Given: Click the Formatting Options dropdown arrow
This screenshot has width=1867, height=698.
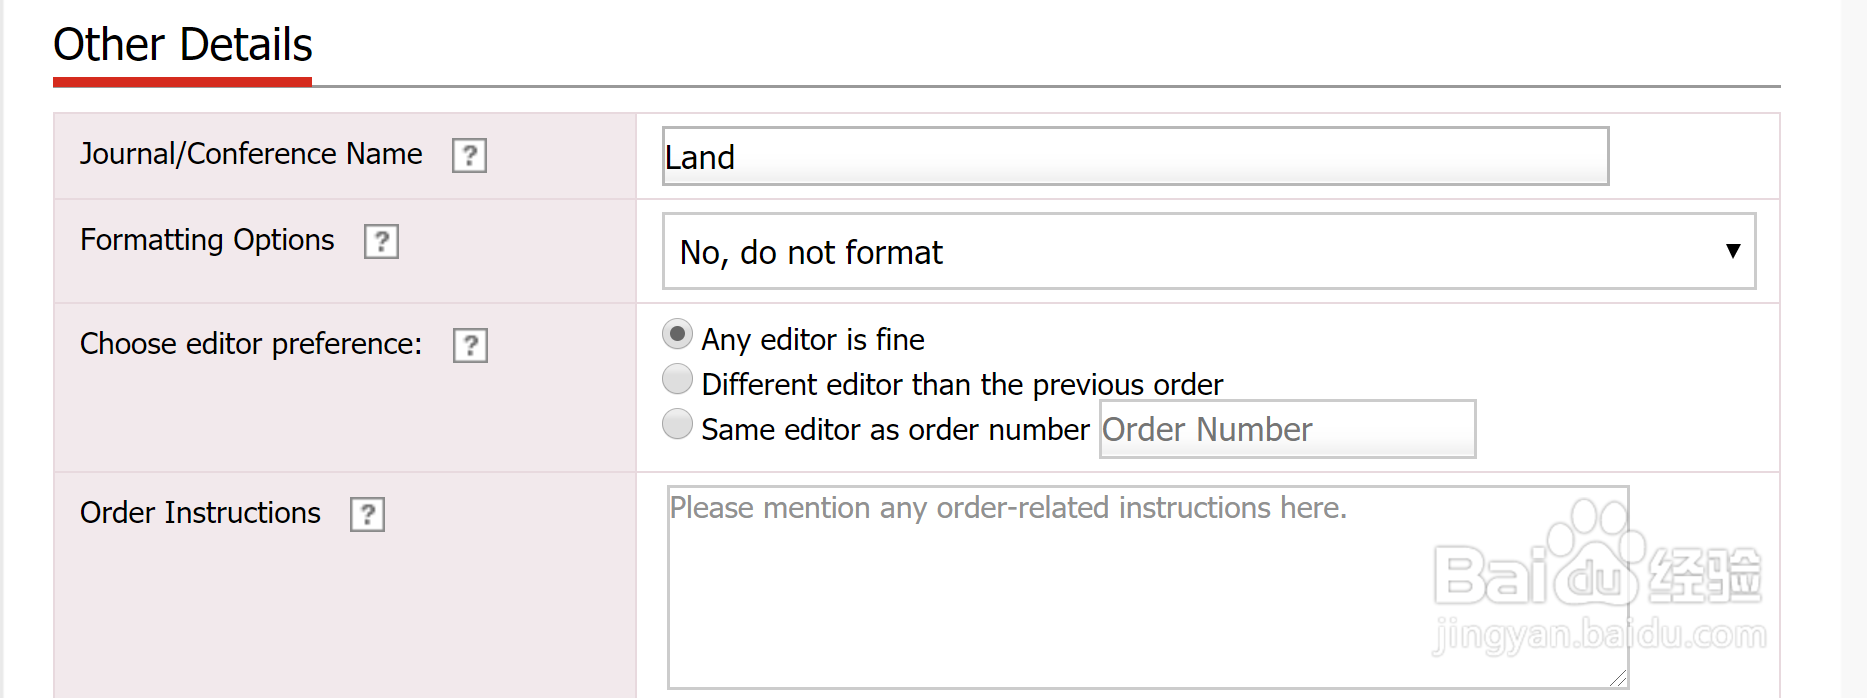Looking at the screenshot, I should (x=1733, y=251).
